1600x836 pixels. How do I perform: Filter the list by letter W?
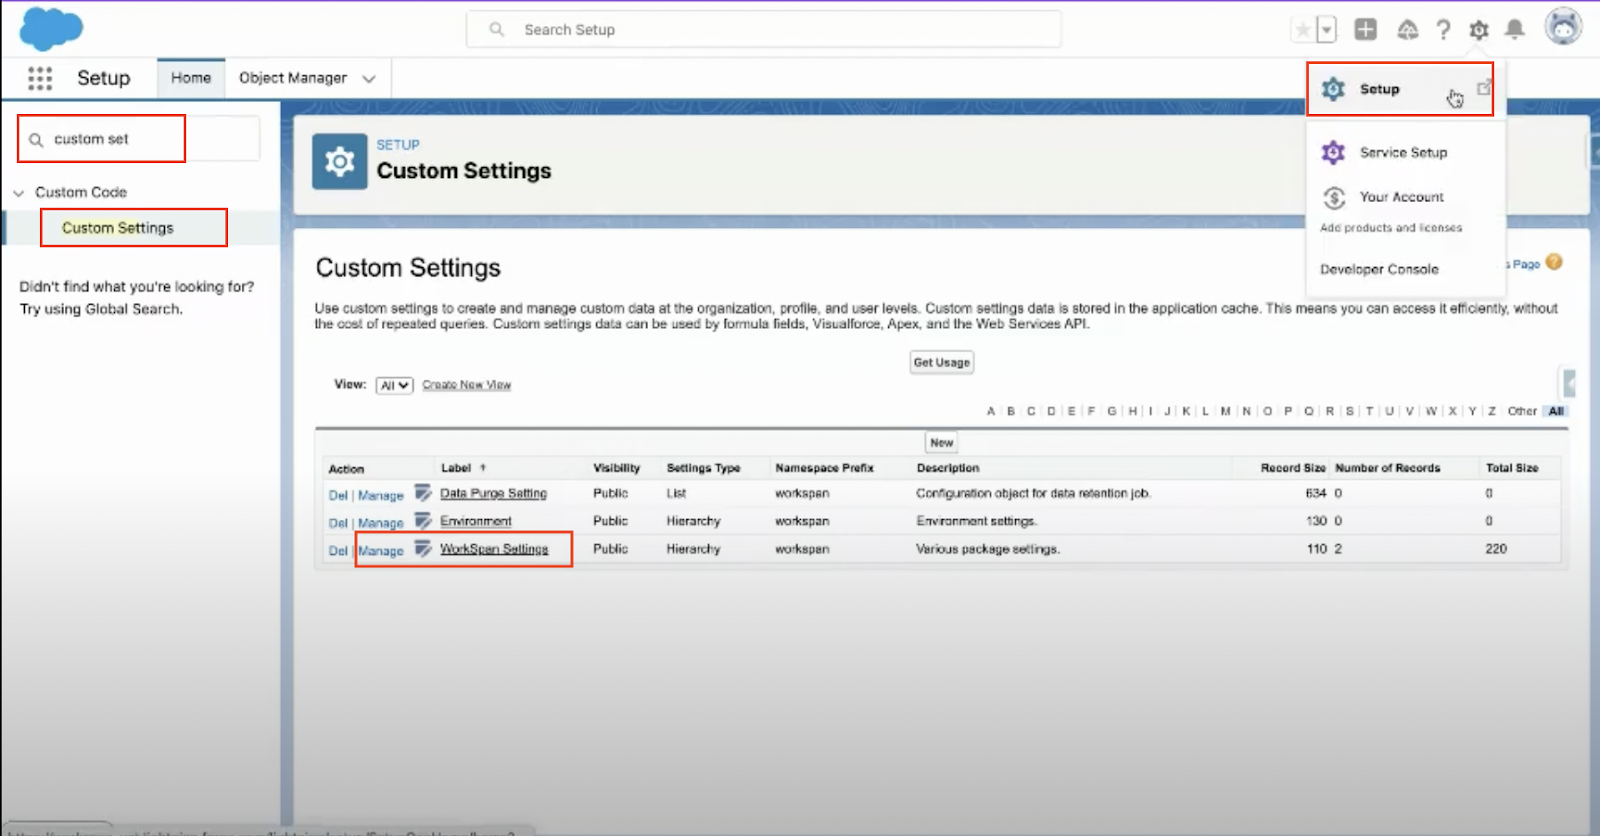coord(1431,411)
